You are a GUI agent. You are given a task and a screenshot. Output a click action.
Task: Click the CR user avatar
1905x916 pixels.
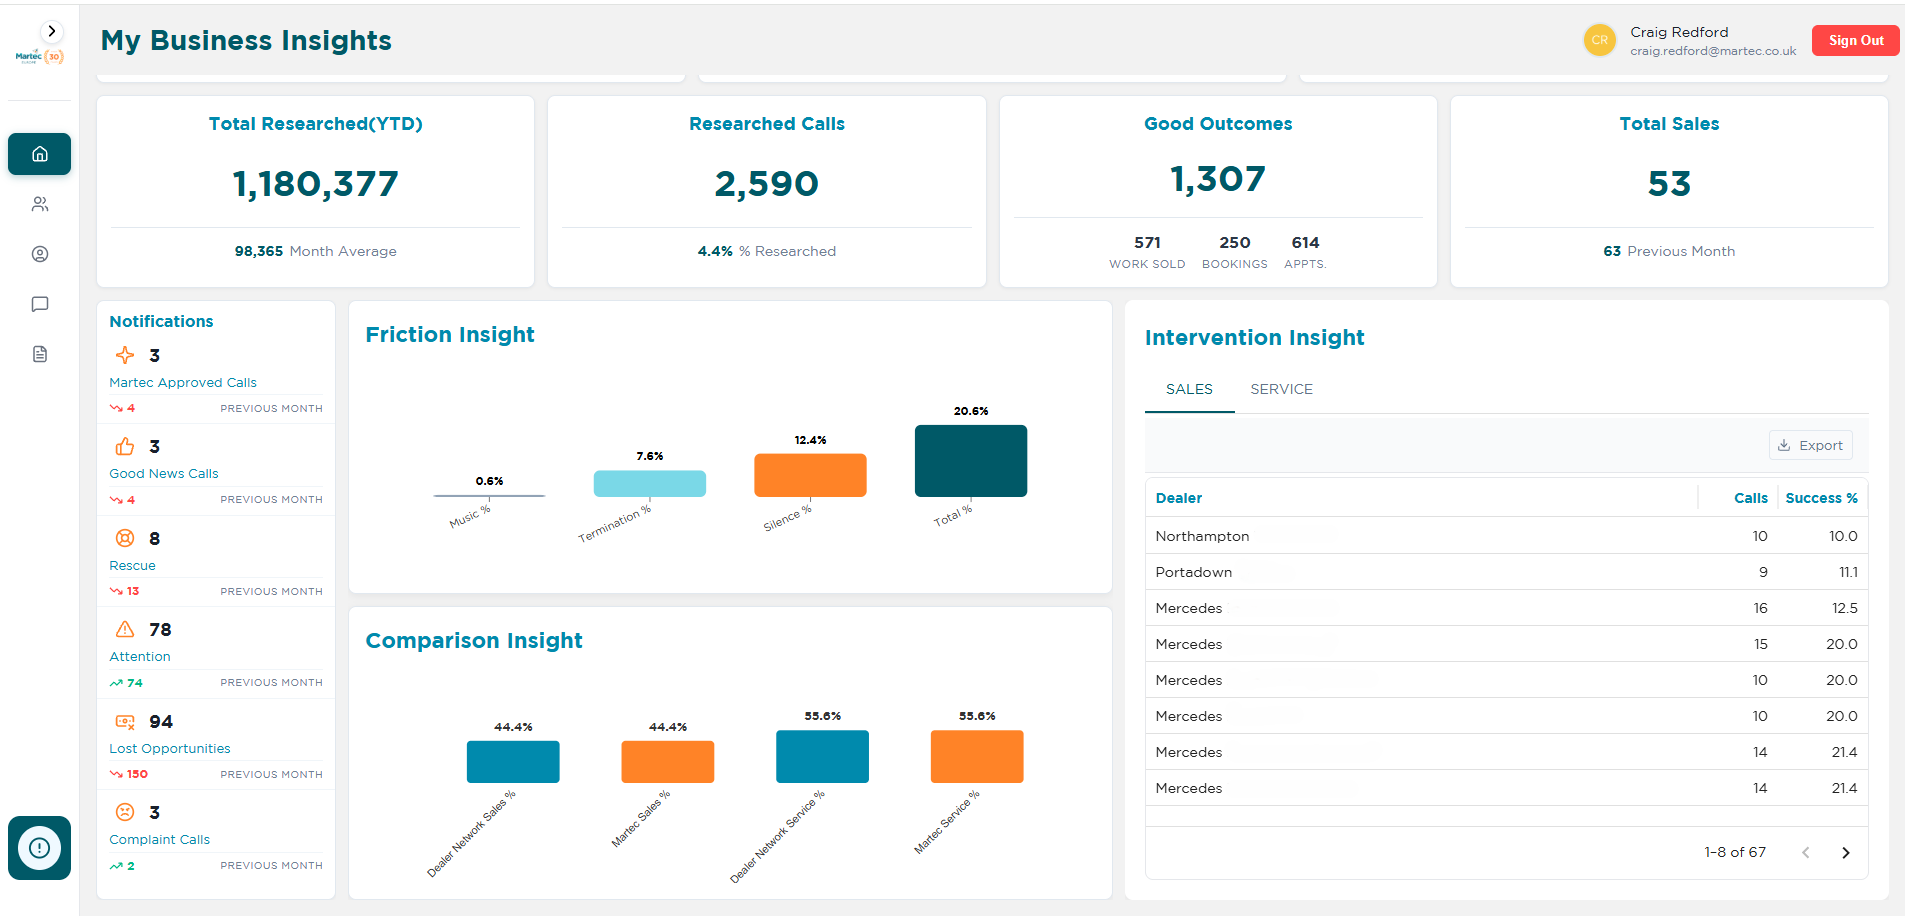[1599, 40]
